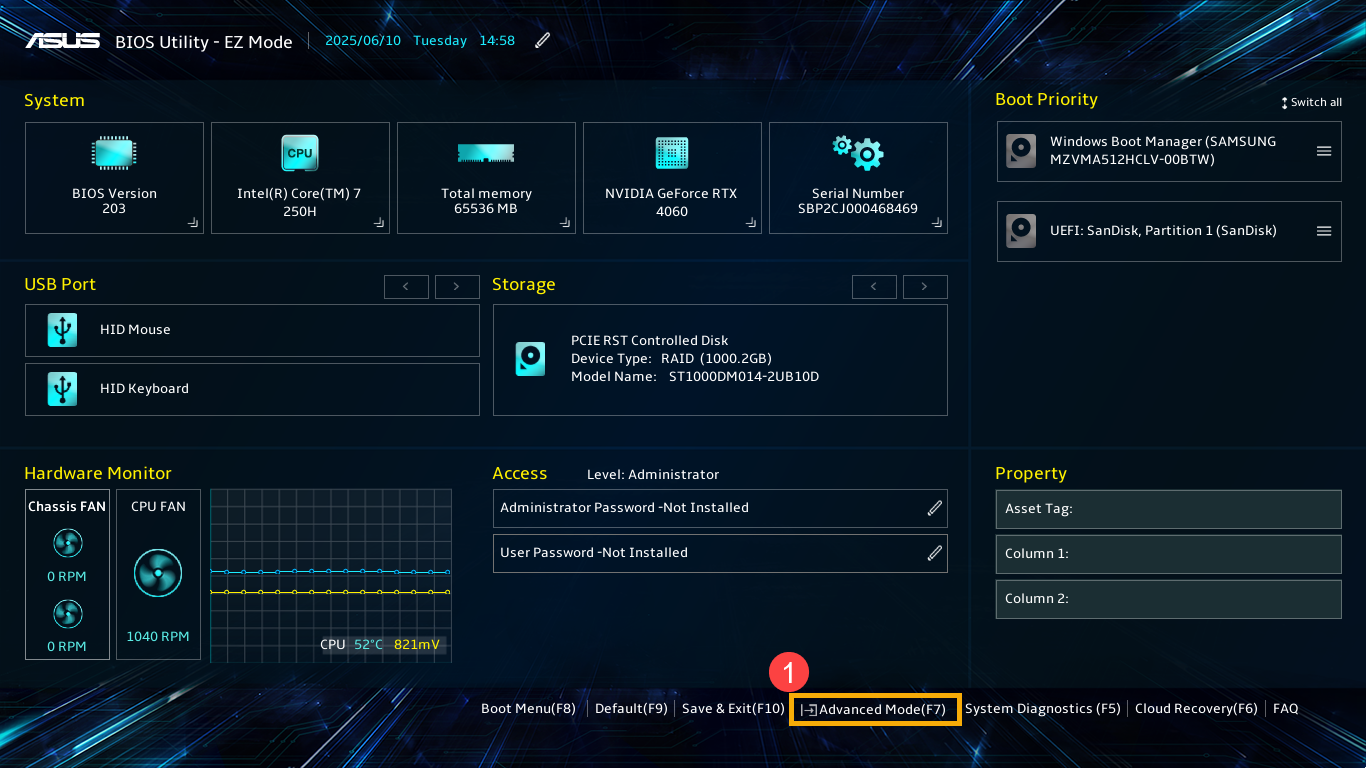The image size is (1366, 768).
Task: Switch to Advanced Mode (F7)
Action: [875, 710]
